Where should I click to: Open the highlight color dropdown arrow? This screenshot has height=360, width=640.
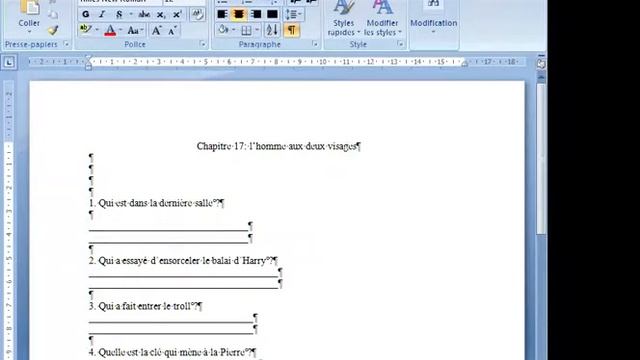coord(97,30)
